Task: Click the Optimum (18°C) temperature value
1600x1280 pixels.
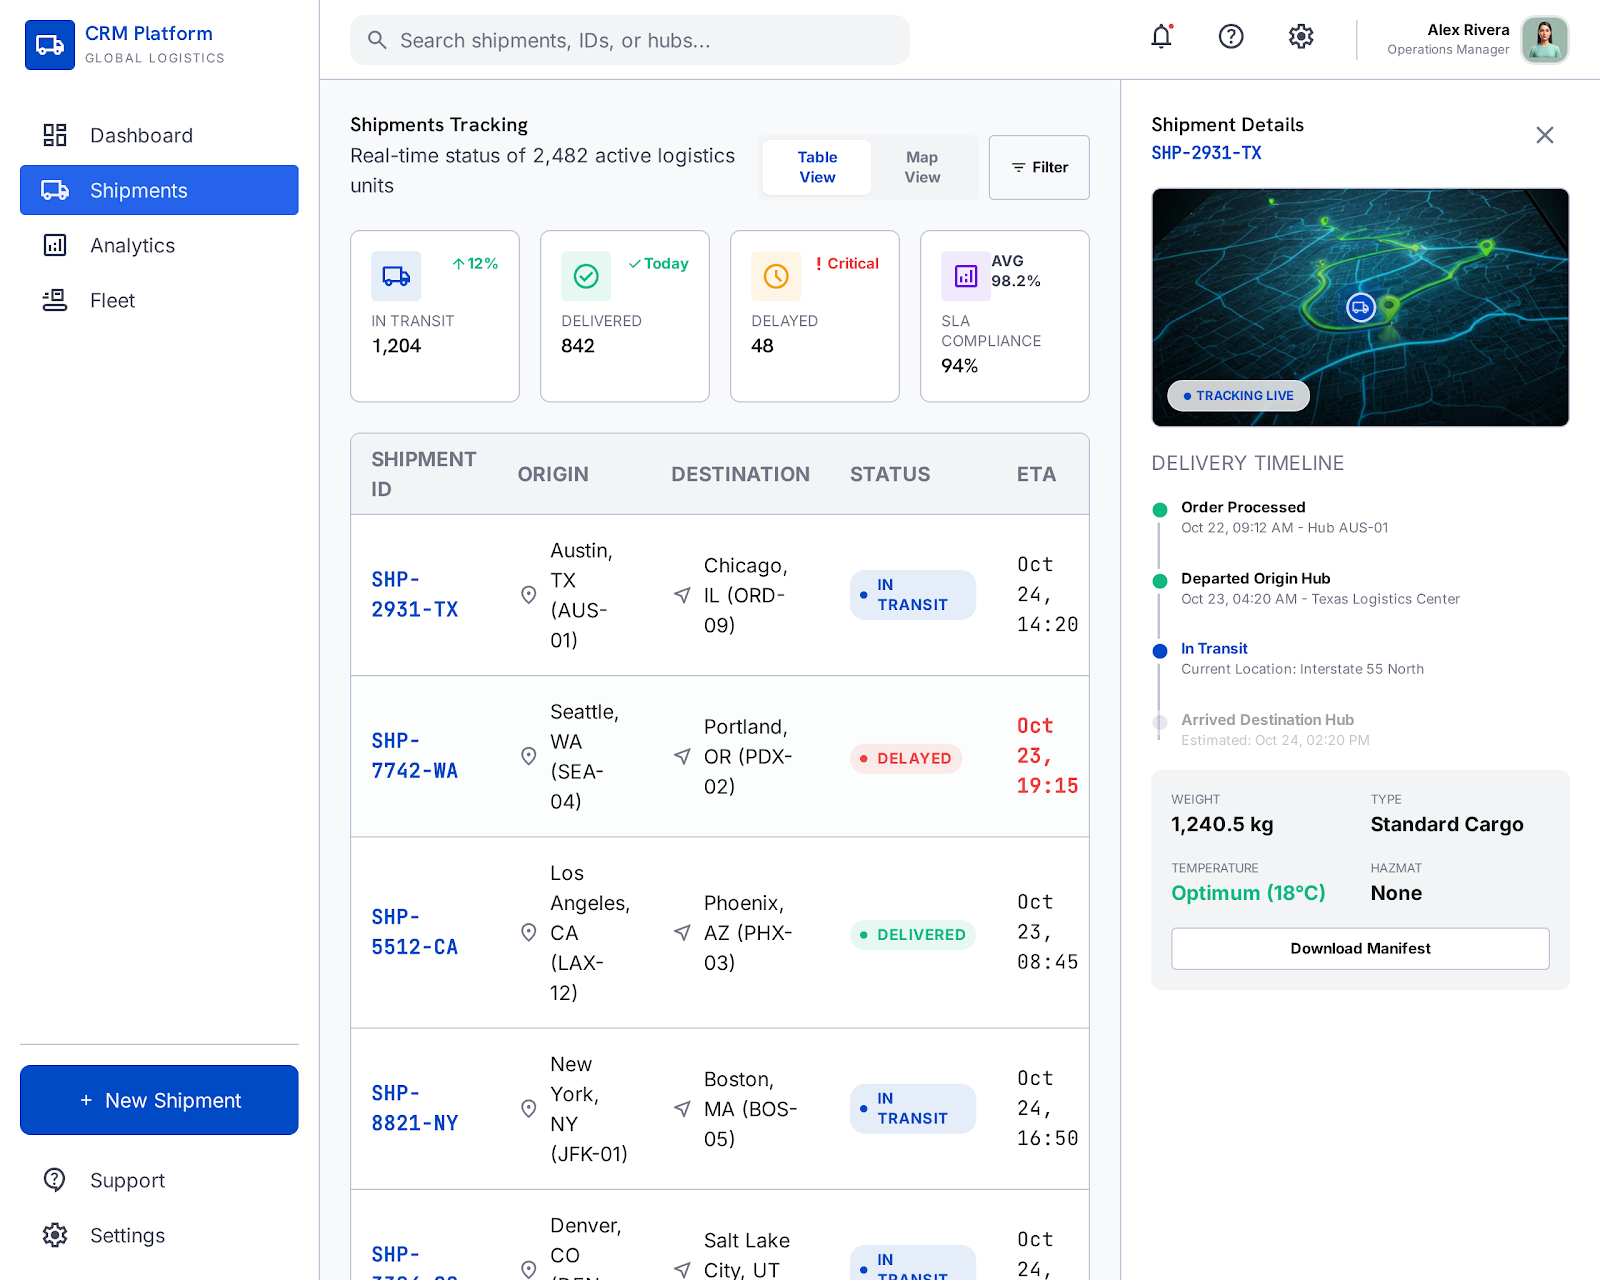Action: click(1248, 893)
